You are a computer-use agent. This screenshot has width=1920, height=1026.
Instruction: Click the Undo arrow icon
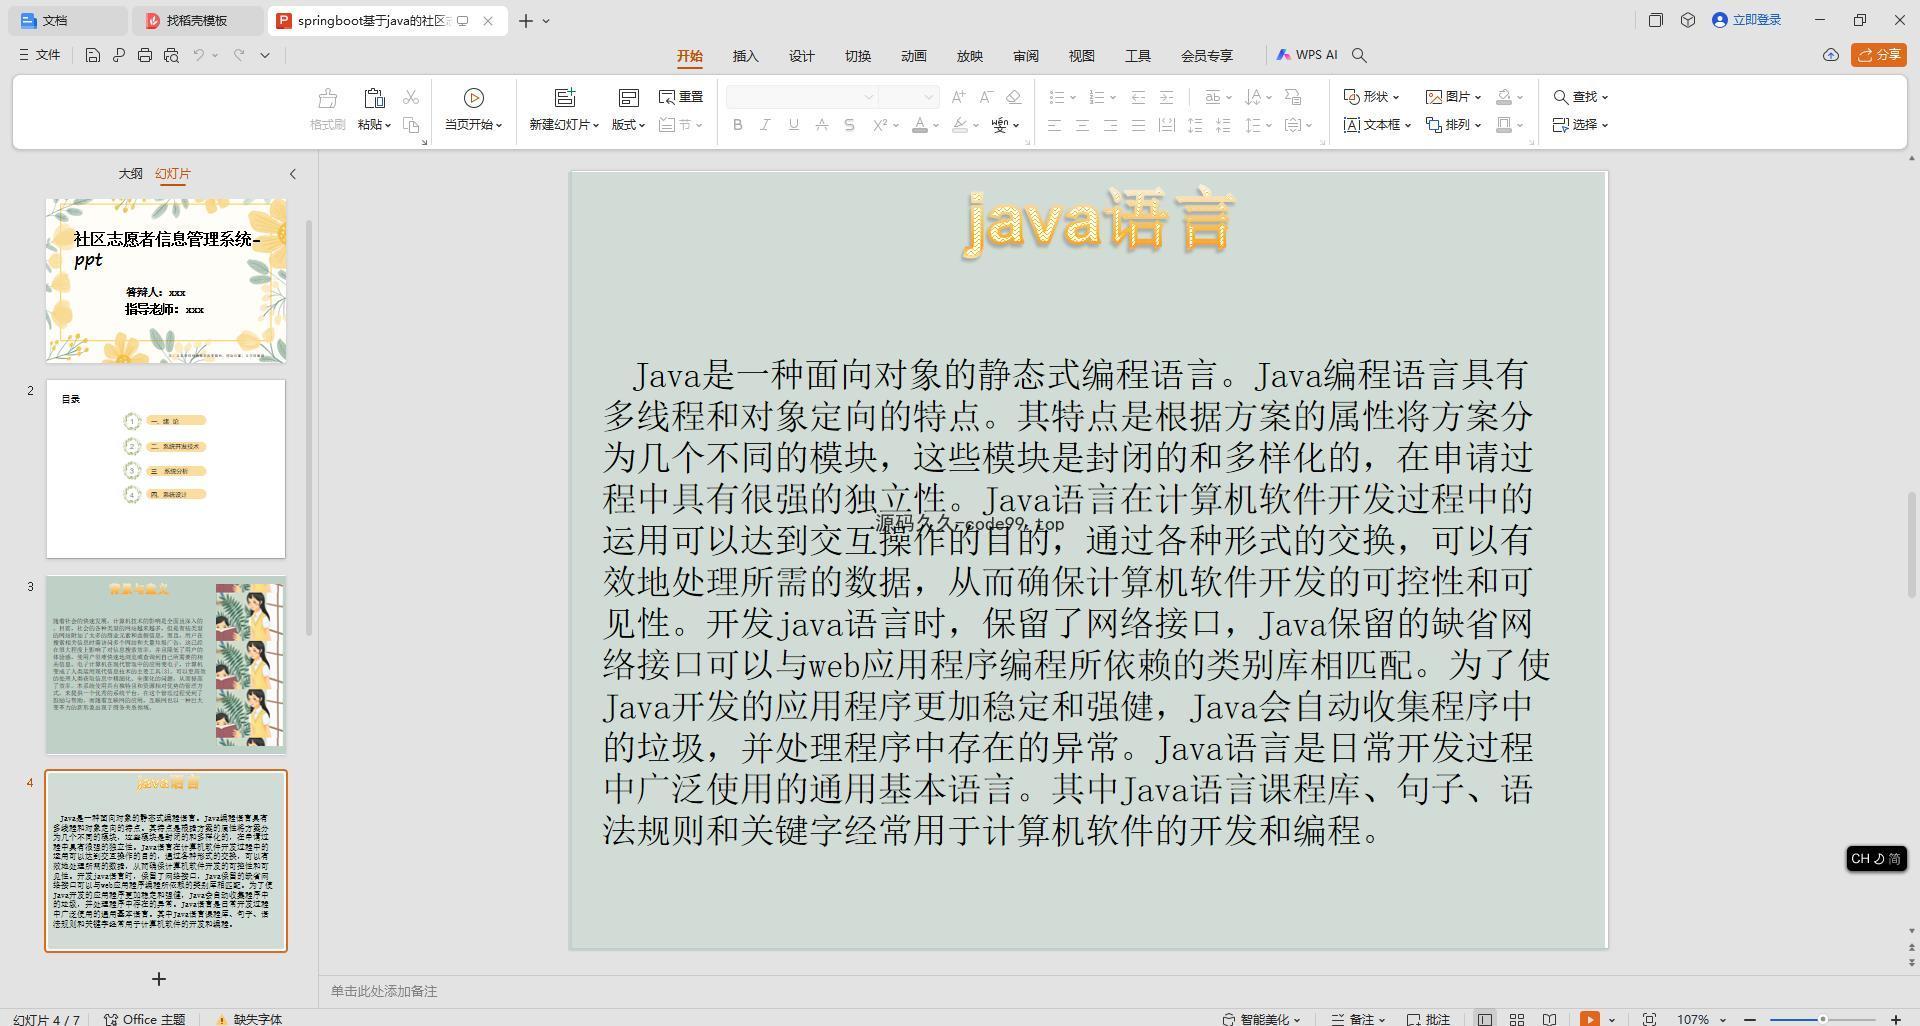coord(199,55)
